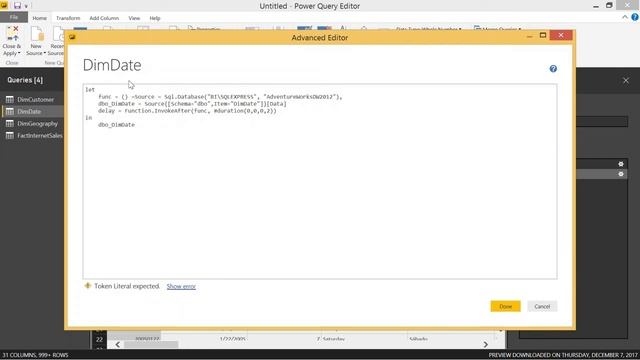640x360 pixels.
Task: Click the horizontal scrollbar thumb
Action: 151,344
